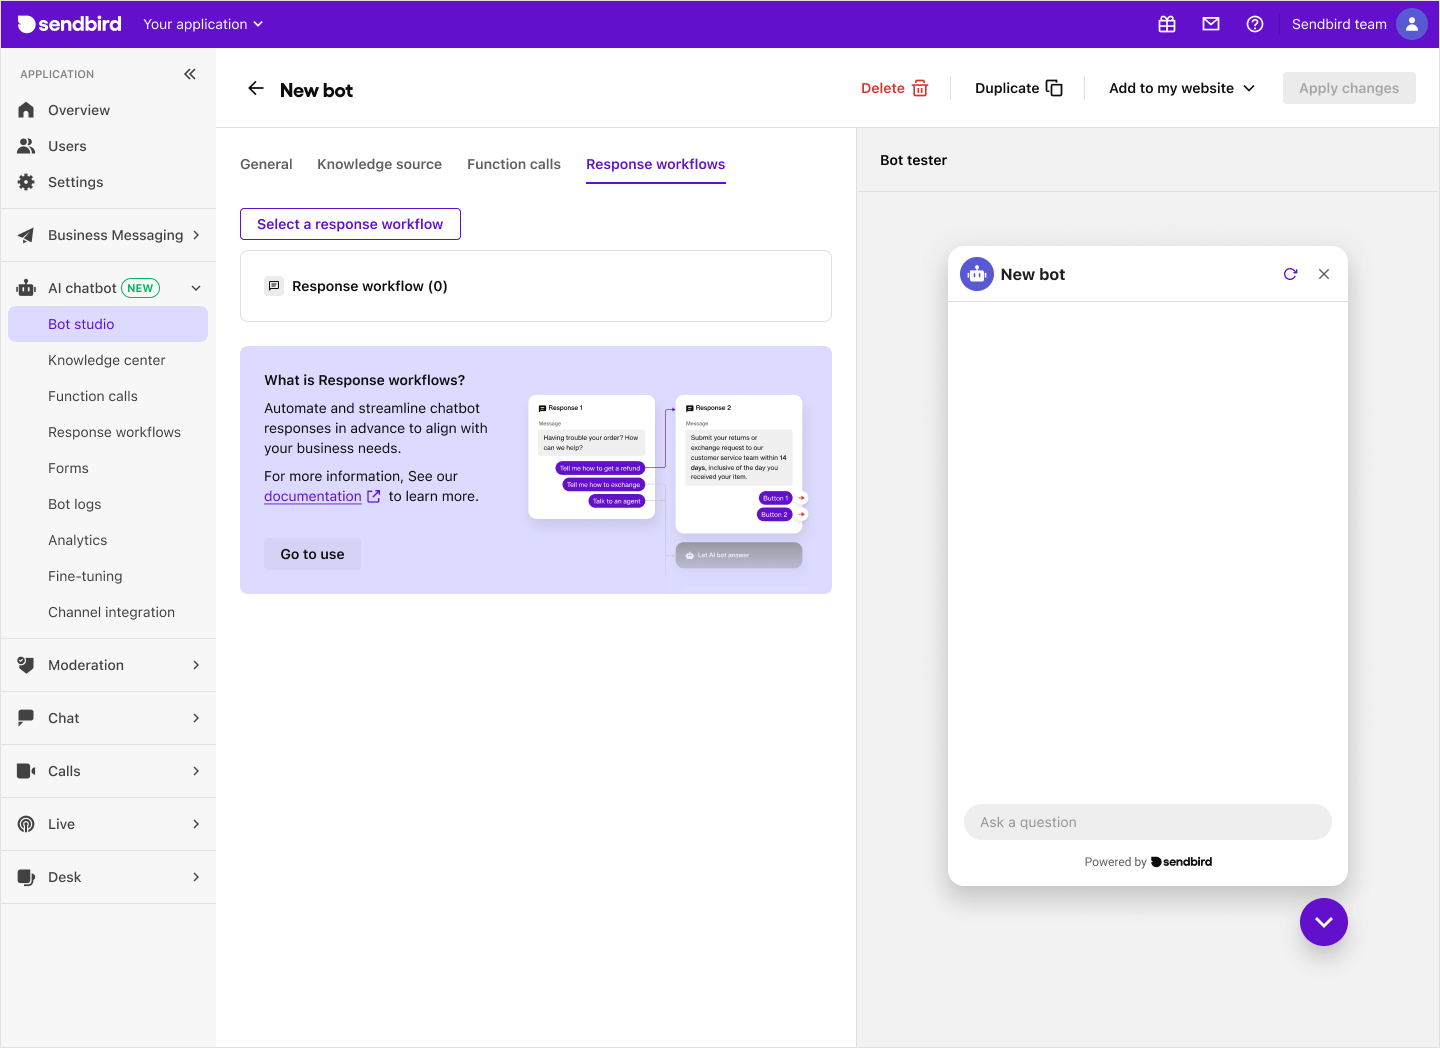1440x1048 pixels.
Task: Click the user avatar icon
Action: point(1411,24)
